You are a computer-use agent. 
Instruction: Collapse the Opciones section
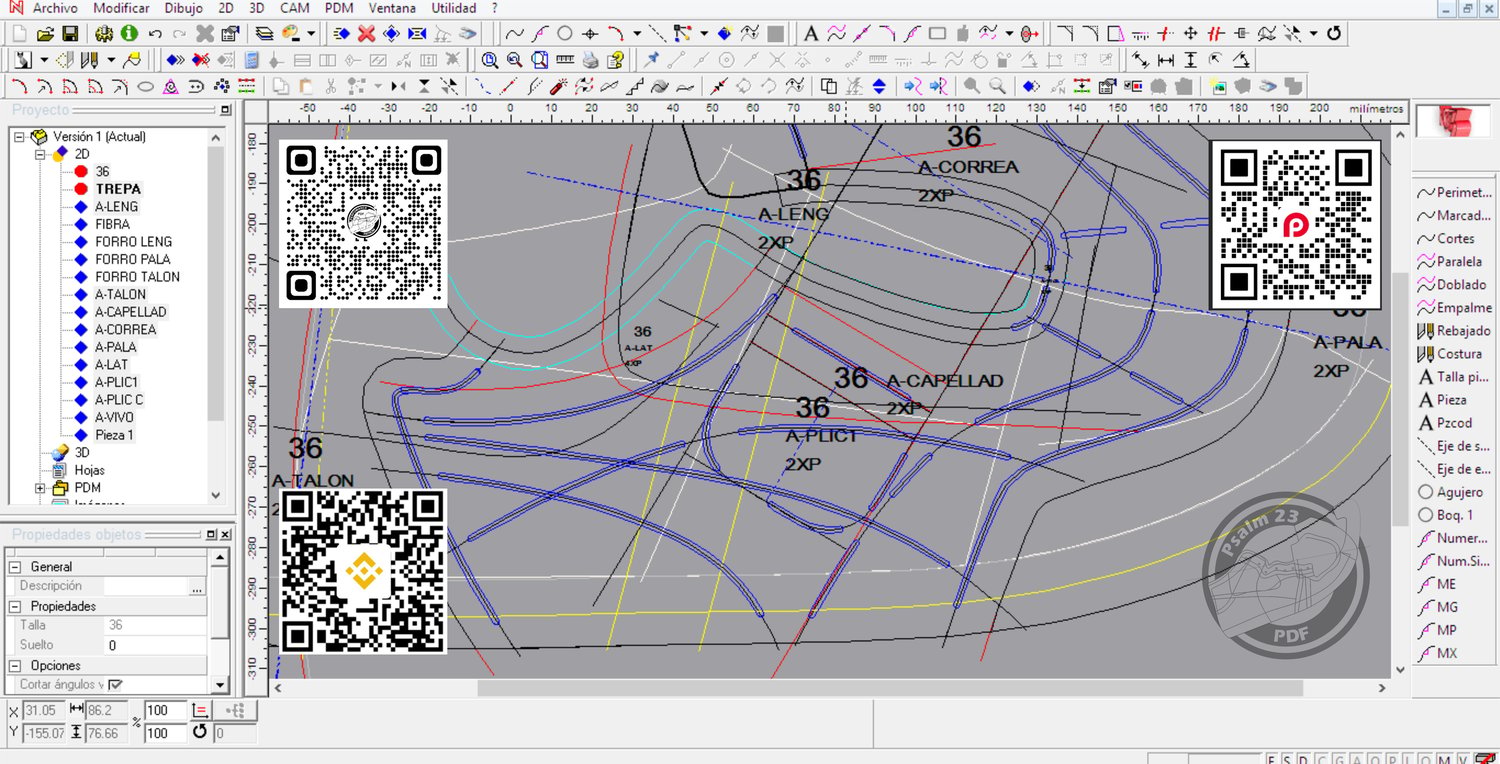click(16, 665)
